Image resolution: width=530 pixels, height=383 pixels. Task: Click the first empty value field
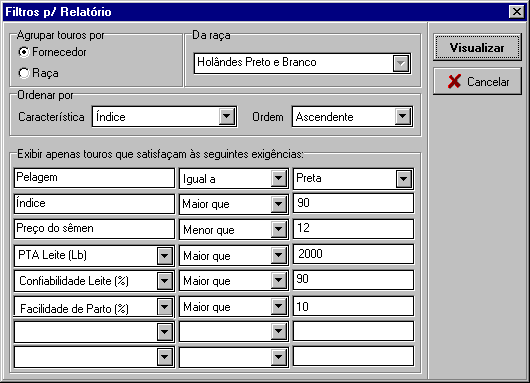pyautogui.click(x=353, y=331)
